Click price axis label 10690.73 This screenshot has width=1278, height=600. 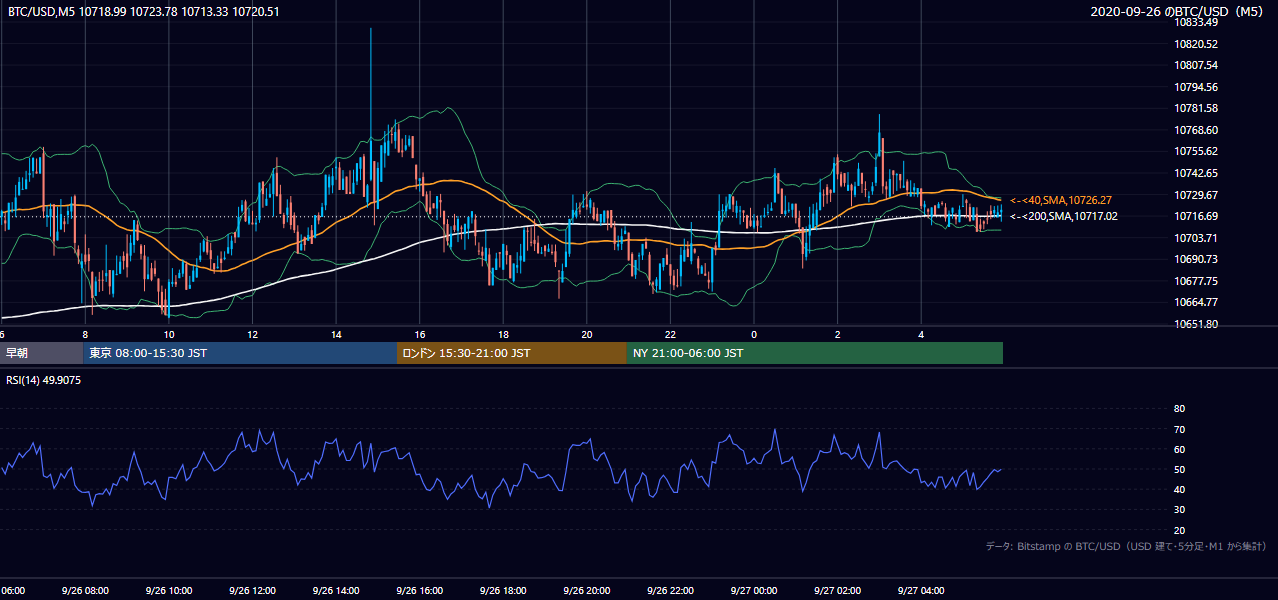(x=1196, y=259)
